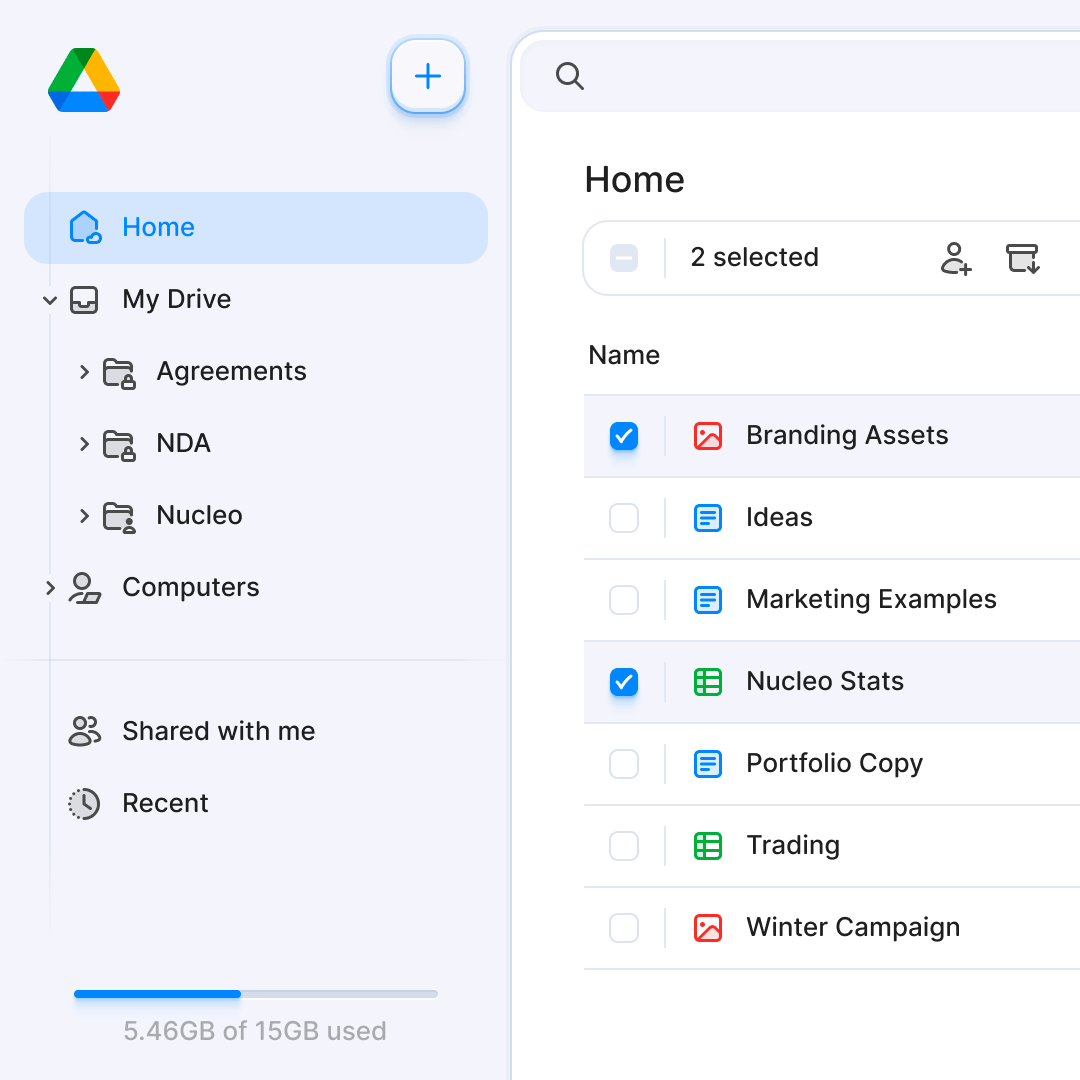Toggle the select-all checkbox beside 2 selected

[624, 258]
